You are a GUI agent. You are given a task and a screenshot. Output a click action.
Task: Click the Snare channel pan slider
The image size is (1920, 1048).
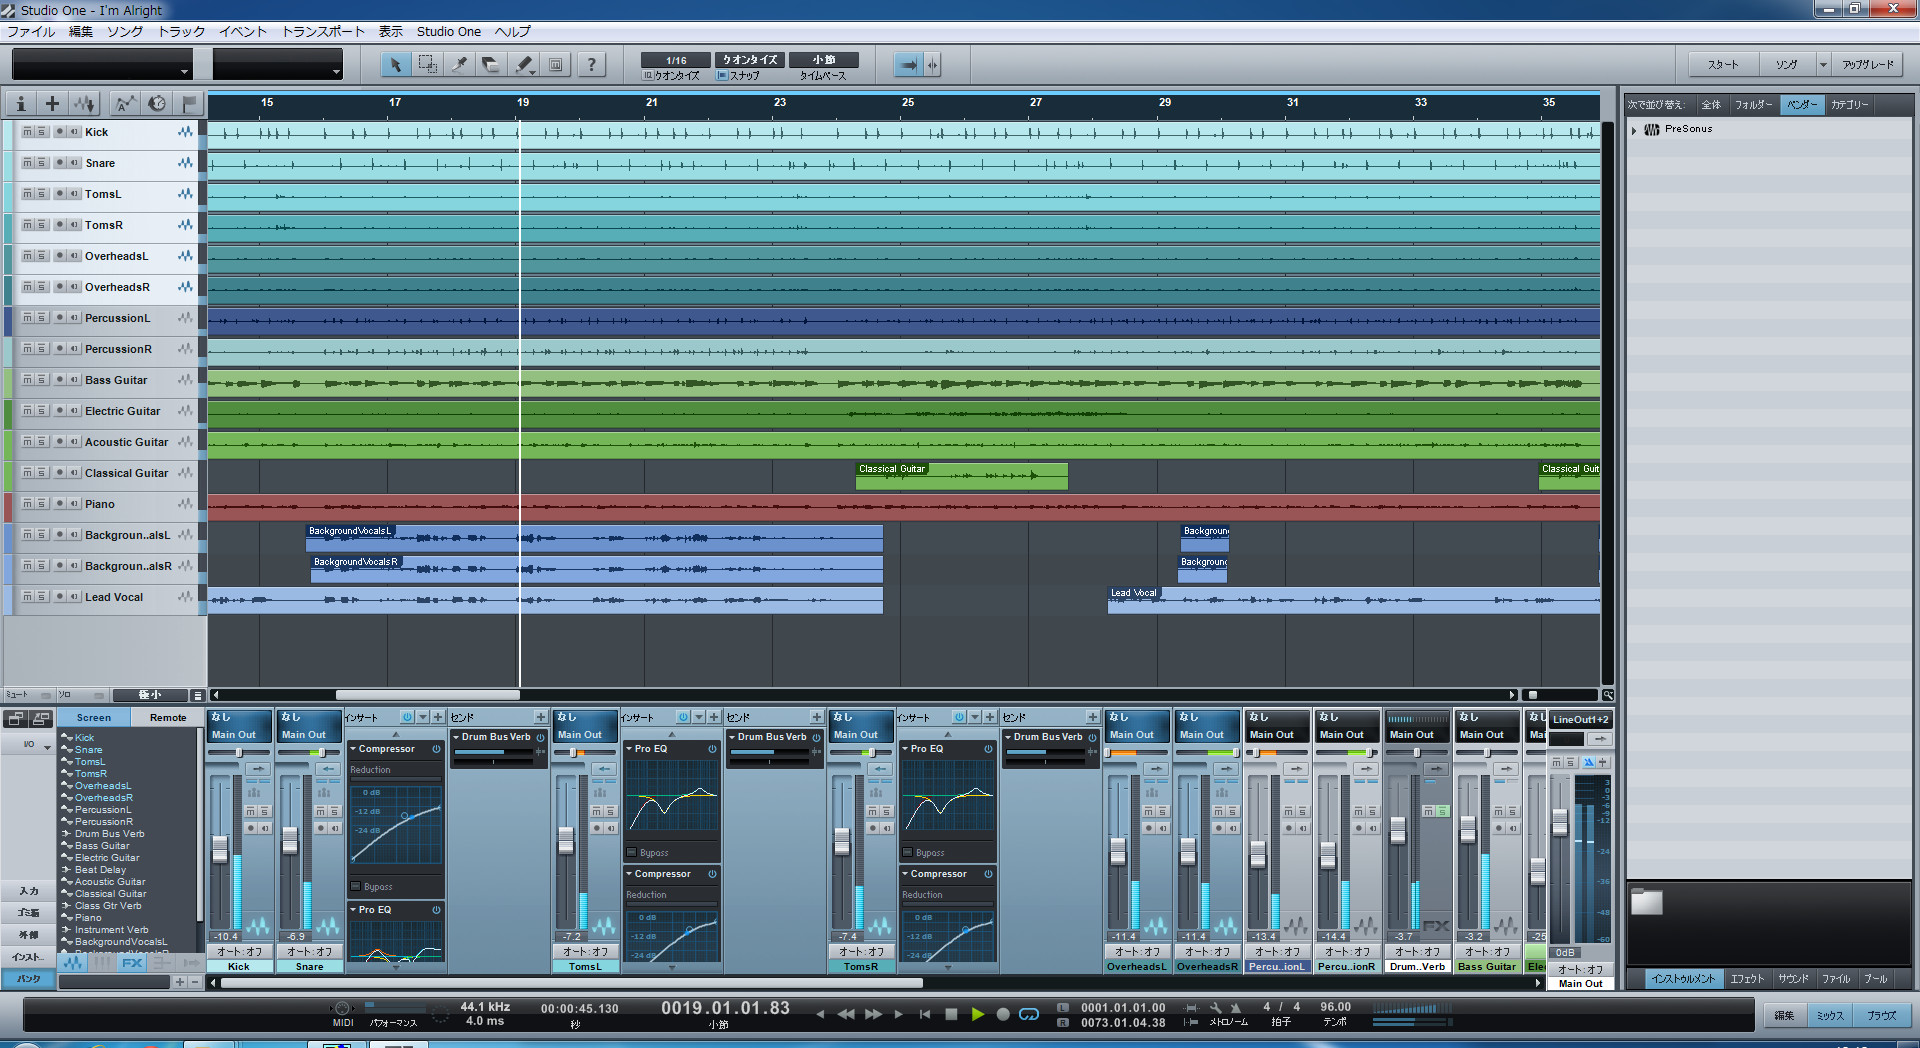(x=309, y=752)
